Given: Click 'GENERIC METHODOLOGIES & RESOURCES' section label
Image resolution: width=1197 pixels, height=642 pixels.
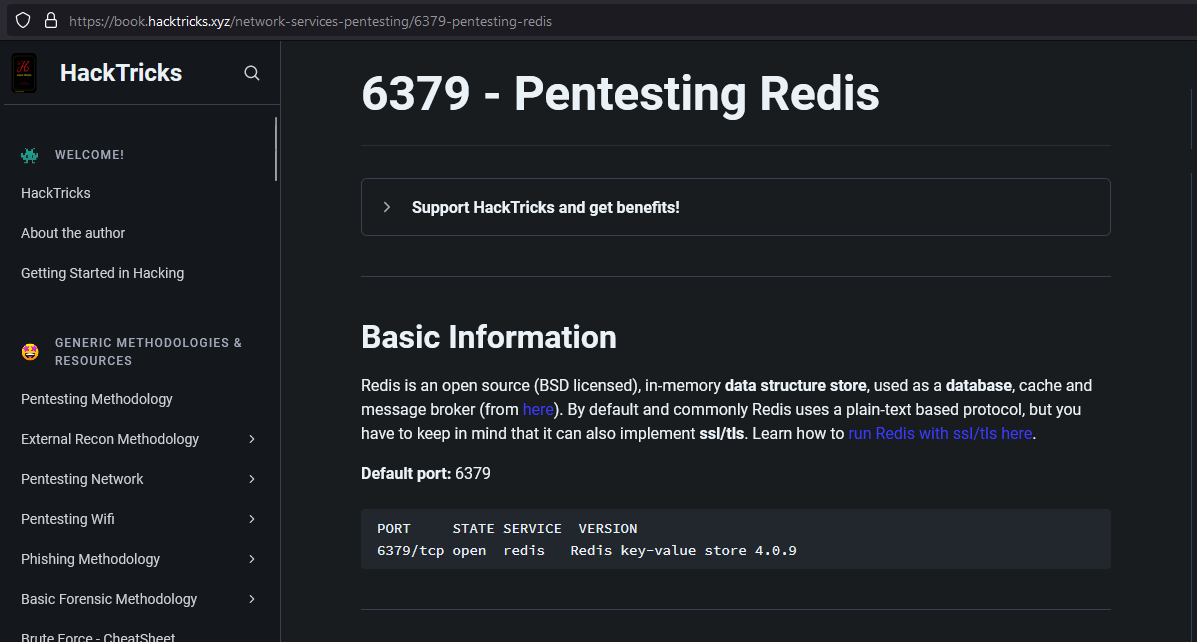Looking at the screenshot, I should point(148,352).
